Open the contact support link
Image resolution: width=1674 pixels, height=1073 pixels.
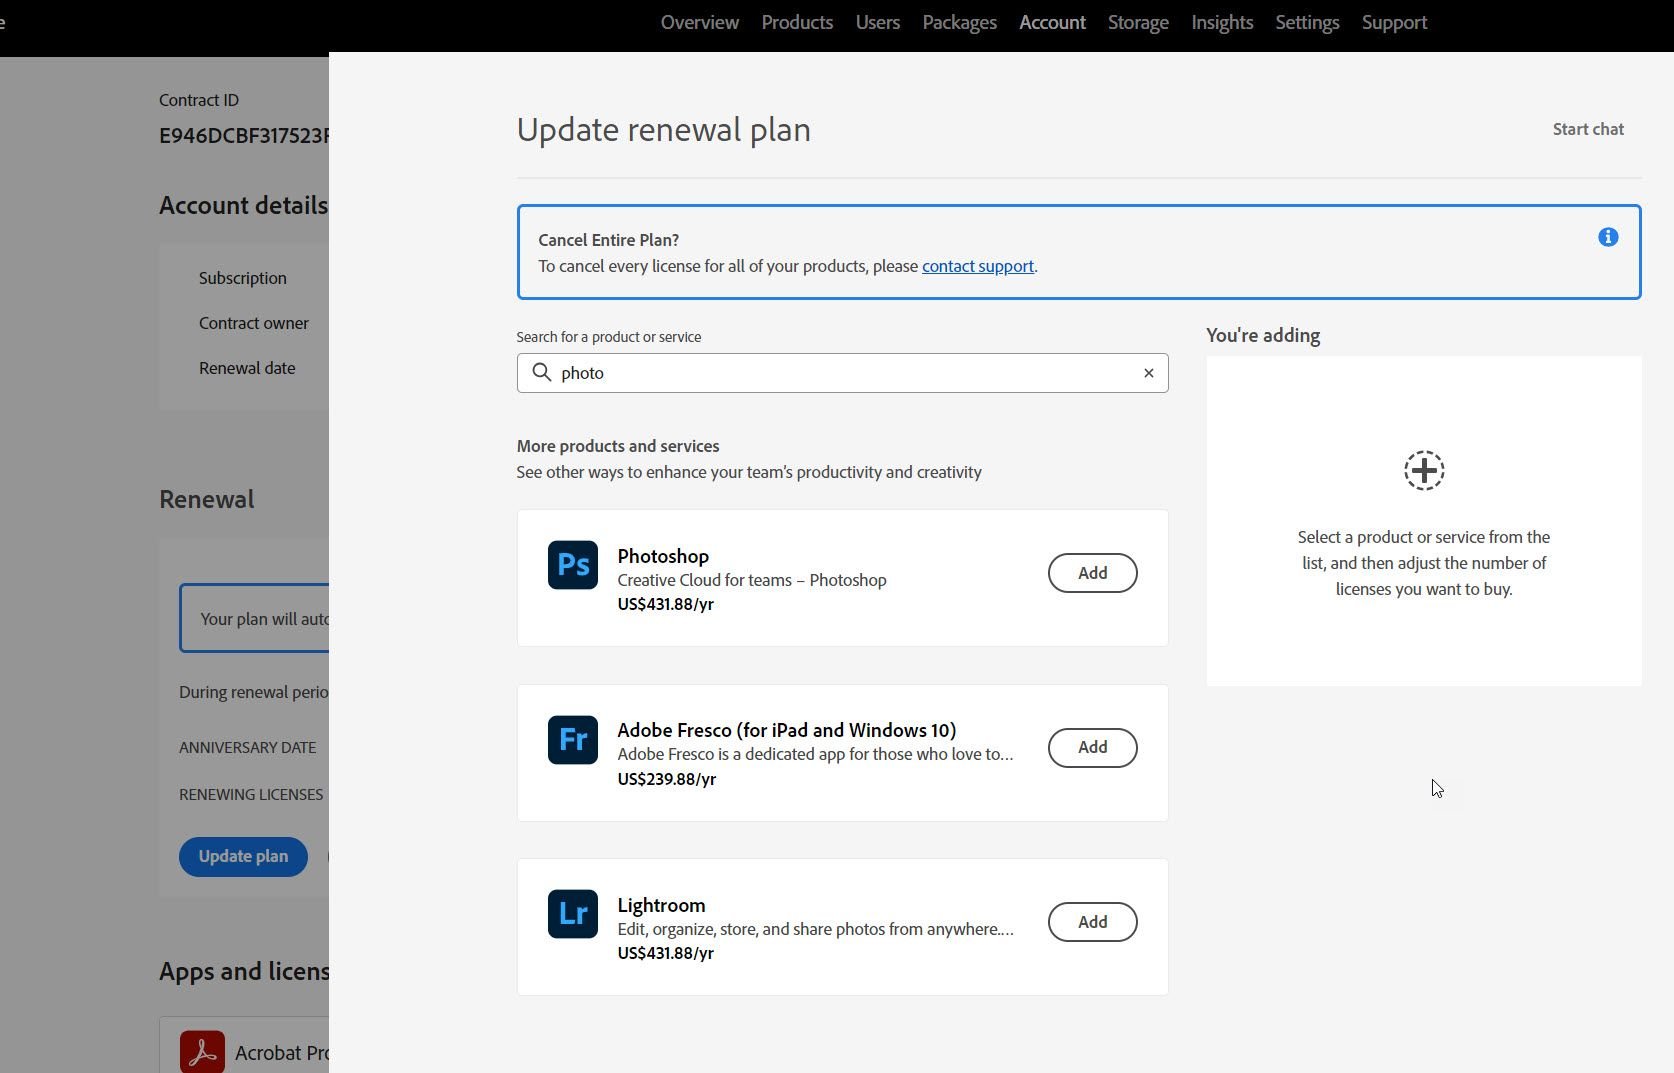977,266
